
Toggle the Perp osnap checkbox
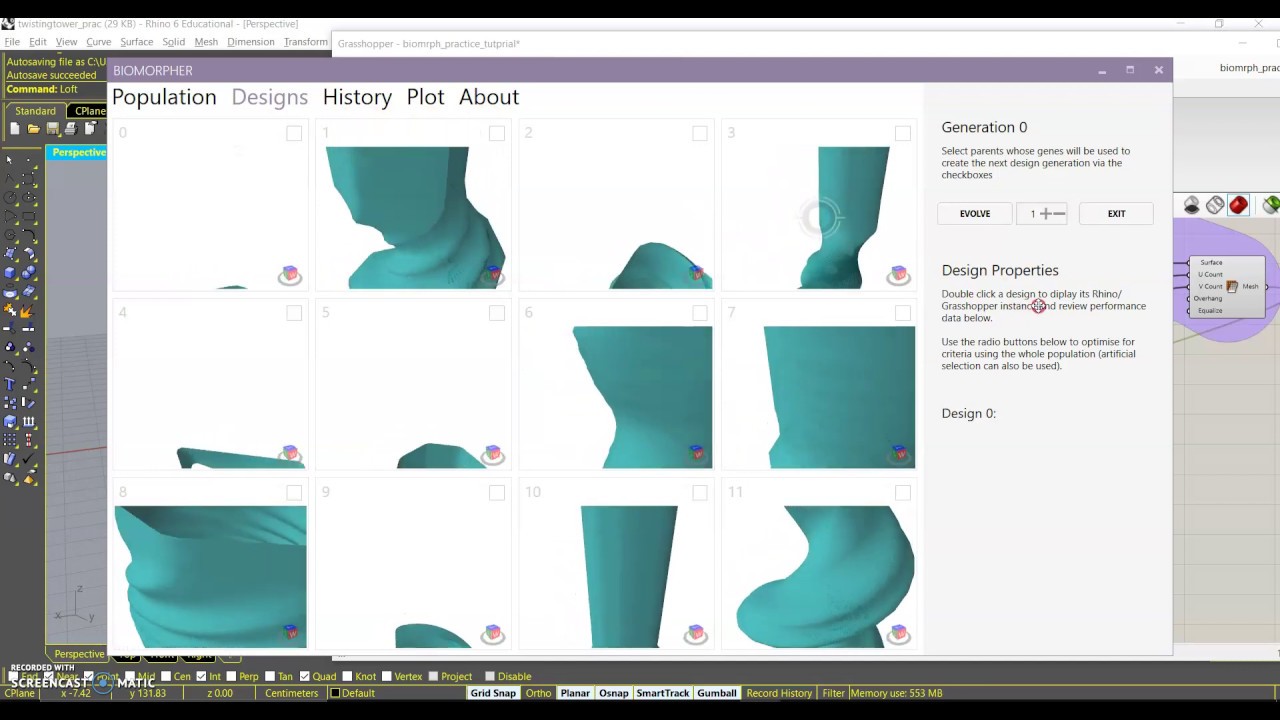click(231, 676)
